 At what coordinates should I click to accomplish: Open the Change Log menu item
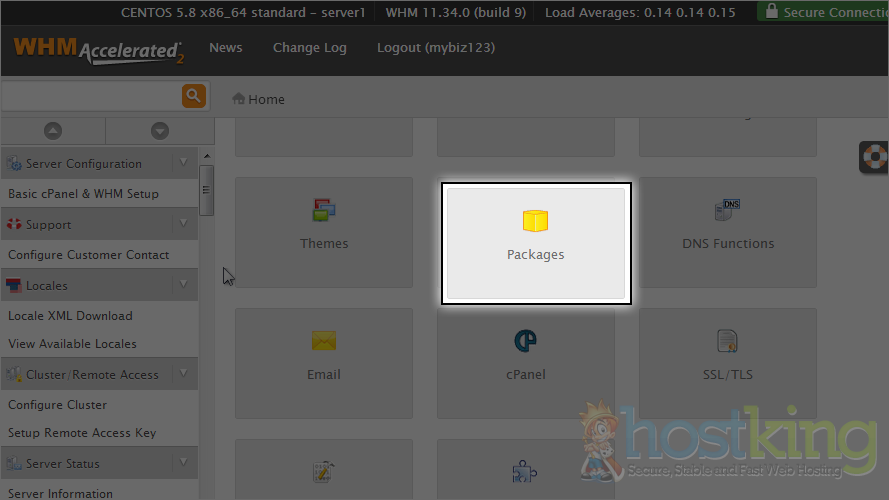tap(309, 48)
